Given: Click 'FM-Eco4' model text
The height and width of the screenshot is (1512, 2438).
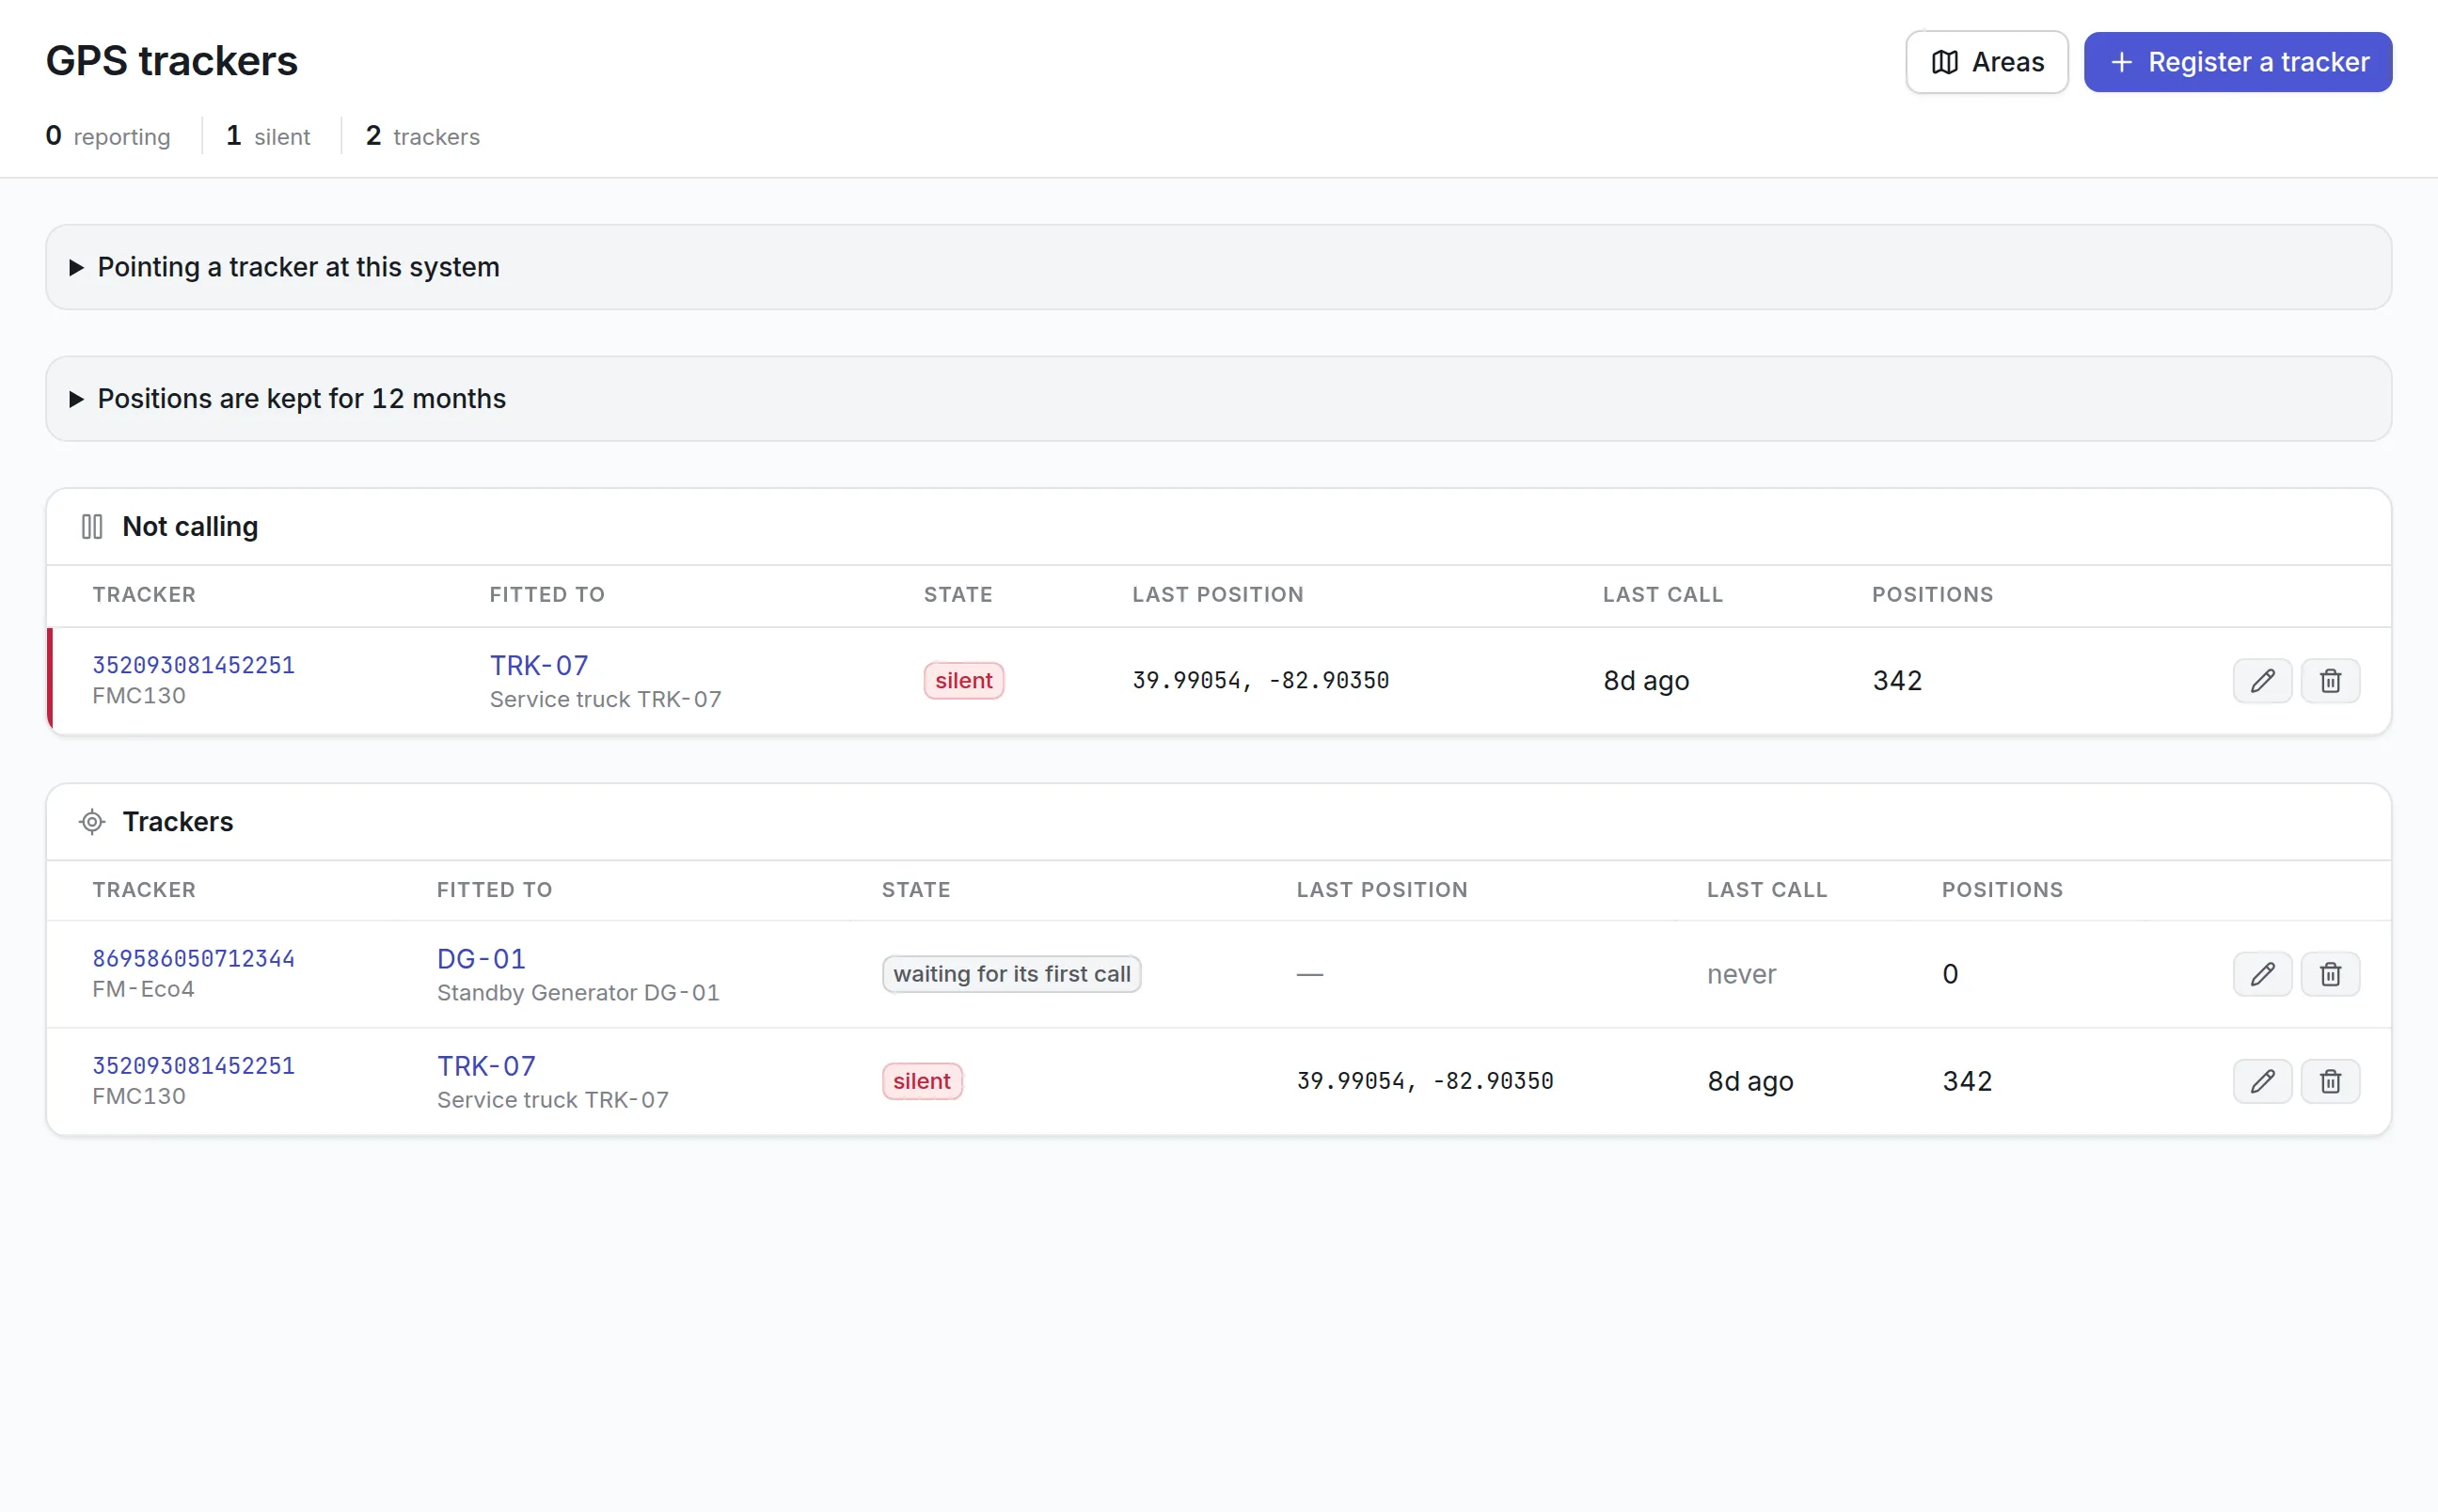Looking at the screenshot, I should coord(143,989).
